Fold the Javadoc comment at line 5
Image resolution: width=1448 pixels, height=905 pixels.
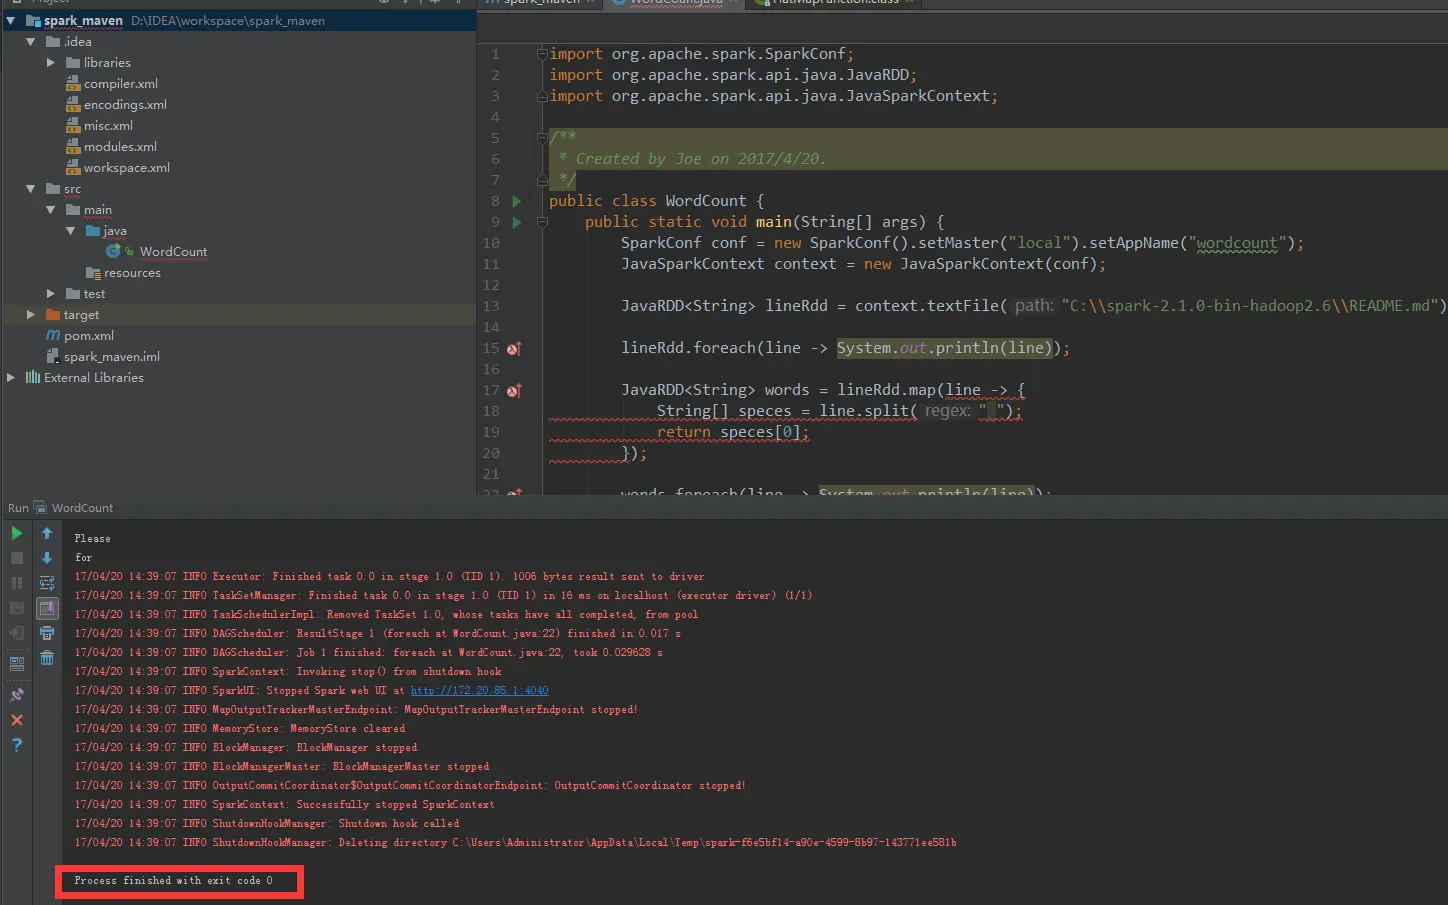tap(542, 138)
